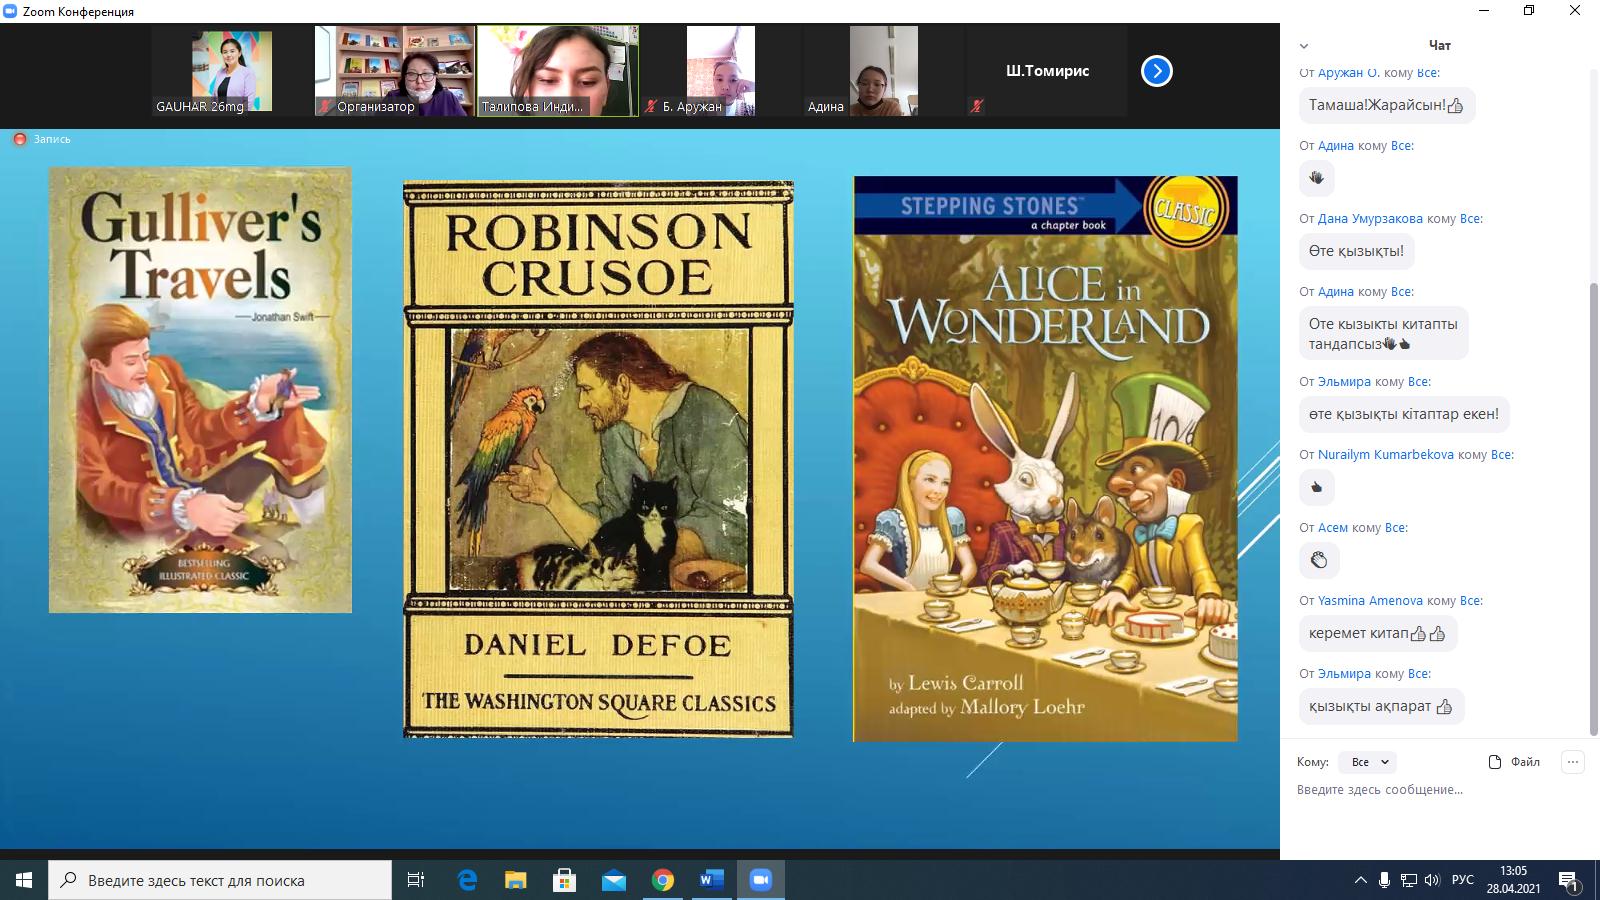Select Талипова Инди participant video
Image resolution: width=1600 pixels, height=900 pixels.
(x=558, y=71)
